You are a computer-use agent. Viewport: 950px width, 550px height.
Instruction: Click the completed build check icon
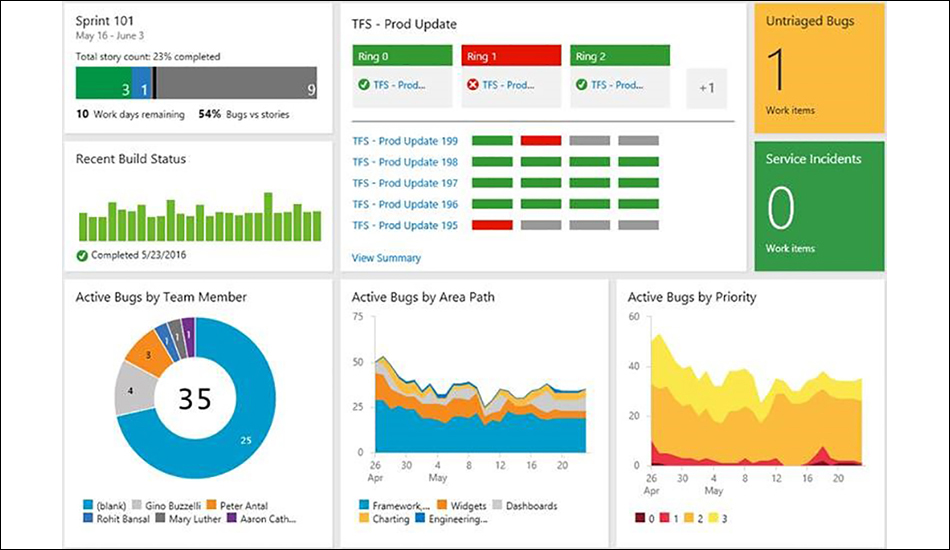pos(82,256)
